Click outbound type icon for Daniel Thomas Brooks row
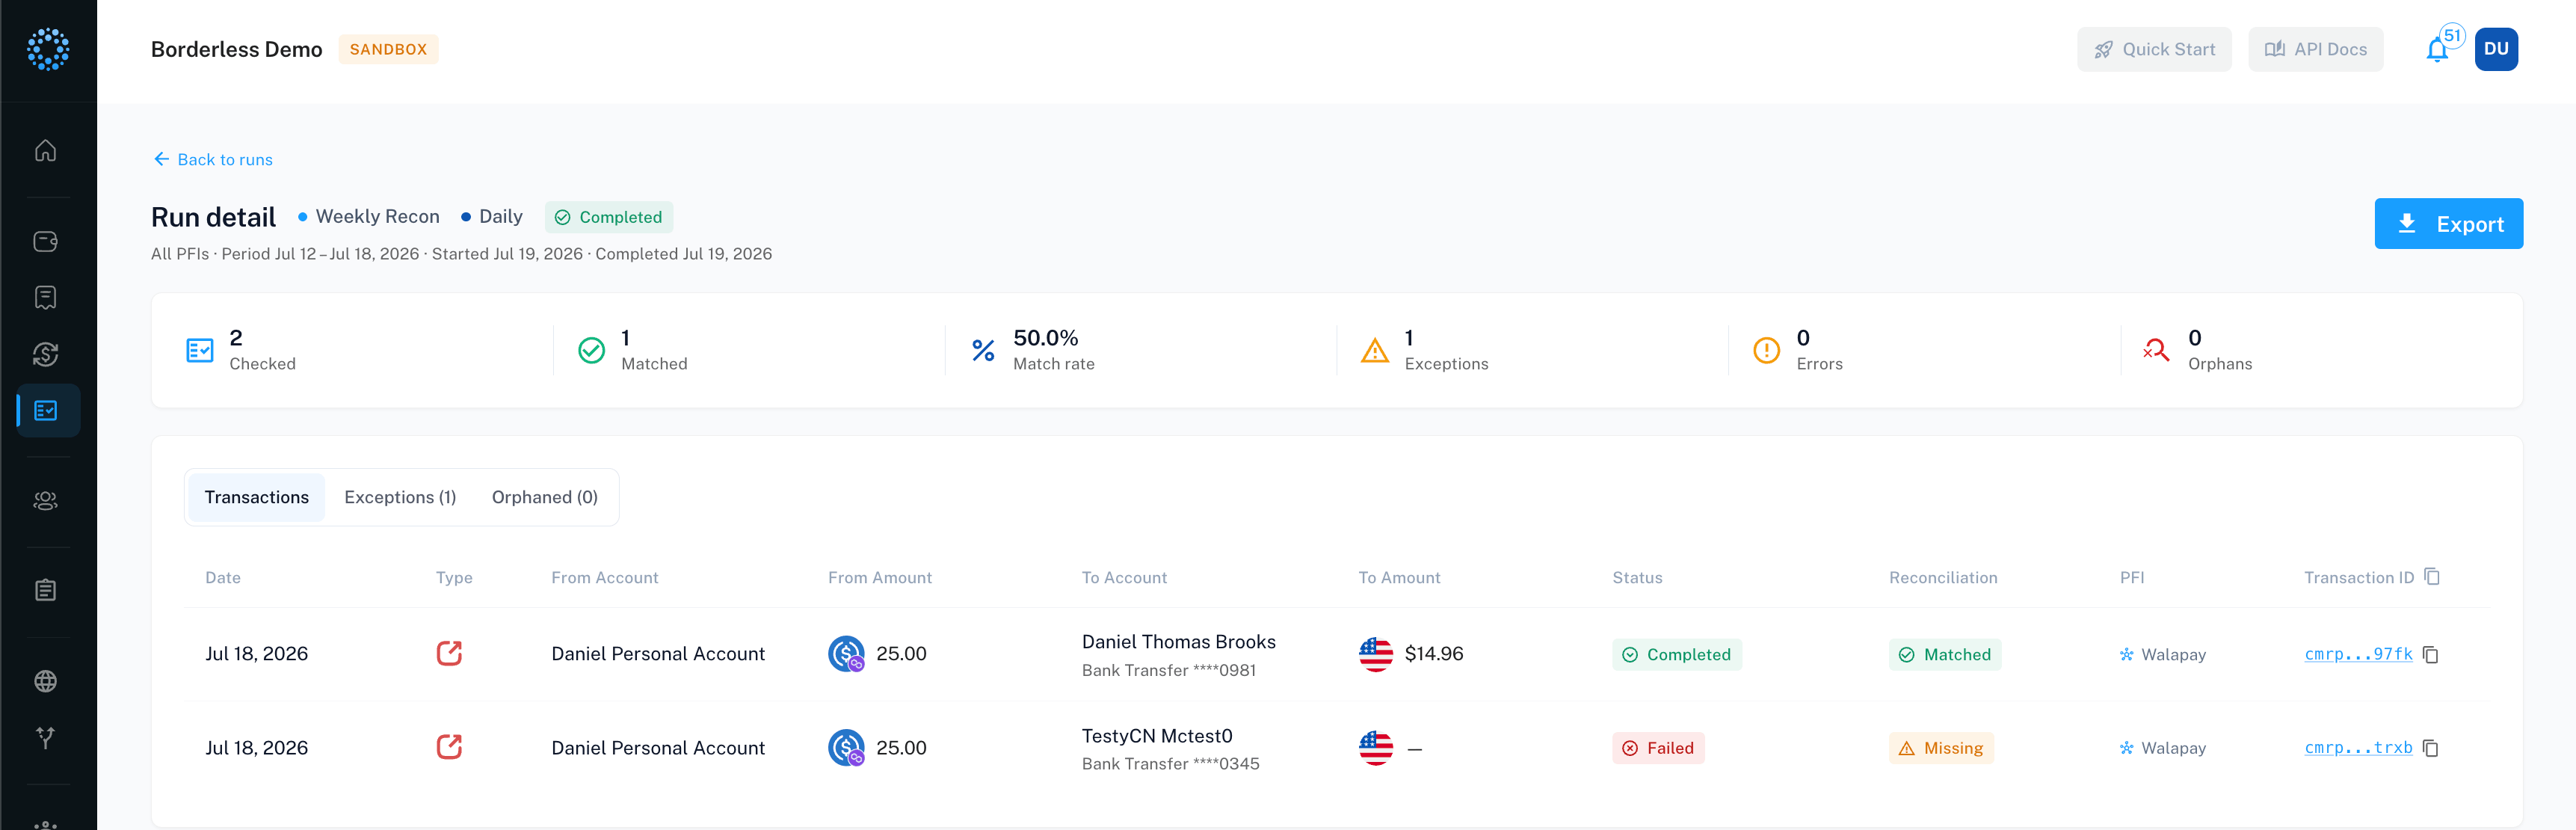 [x=449, y=653]
